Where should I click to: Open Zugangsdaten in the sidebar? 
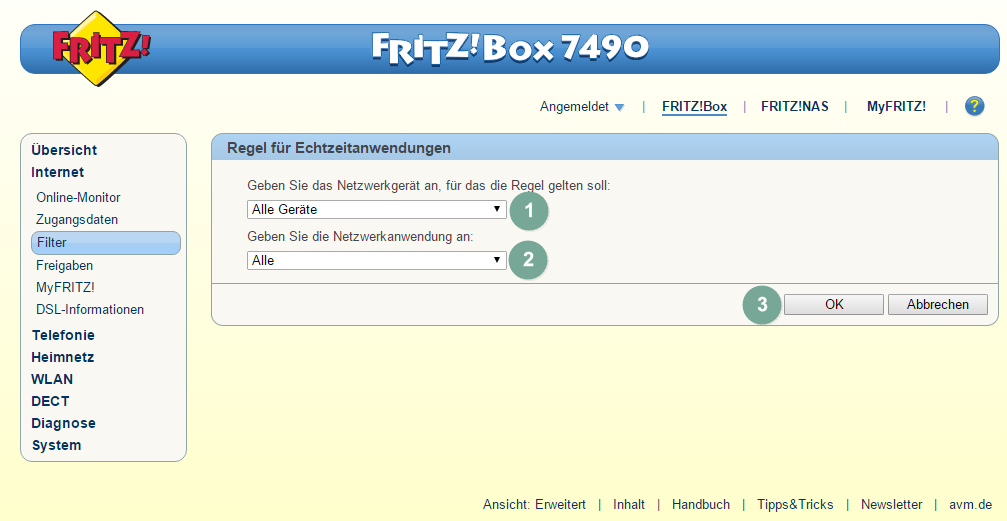77,220
